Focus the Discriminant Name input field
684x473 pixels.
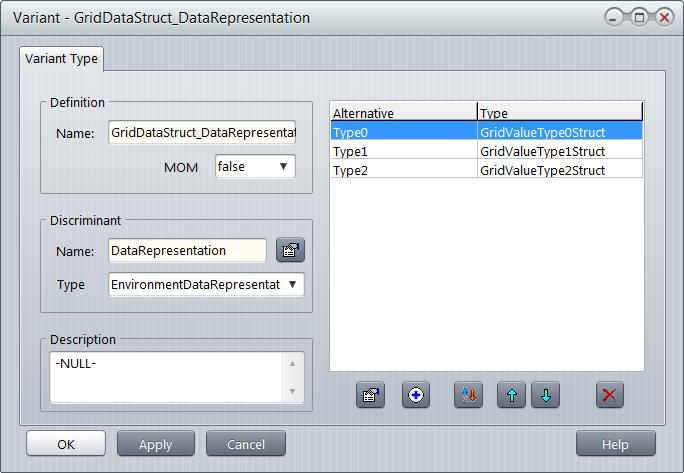click(187, 251)
